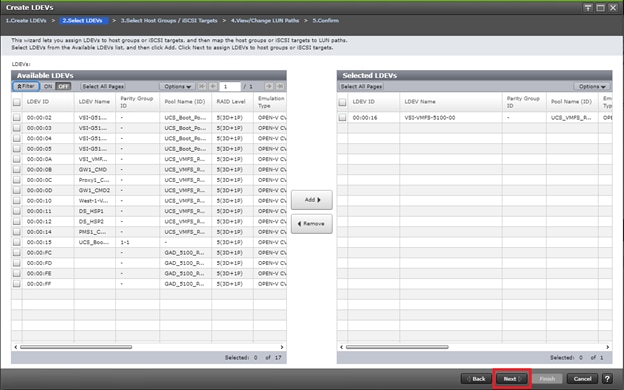The width and height of the screenshot is (624, 390).
Task: Click scroll-left arrow under Available LDEVs table
Action: click(x=16, y=347)
